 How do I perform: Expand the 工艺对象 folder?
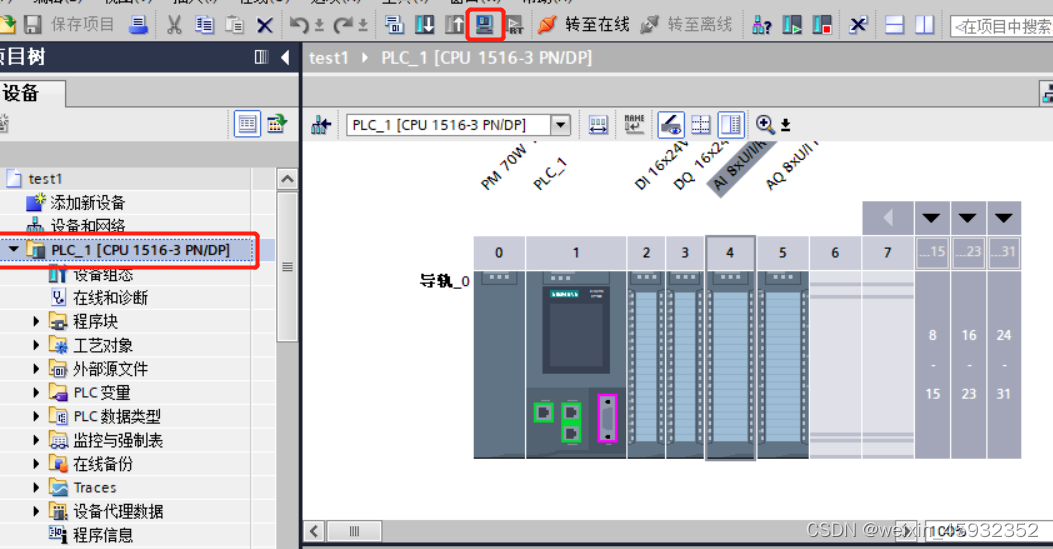[36, 345]
